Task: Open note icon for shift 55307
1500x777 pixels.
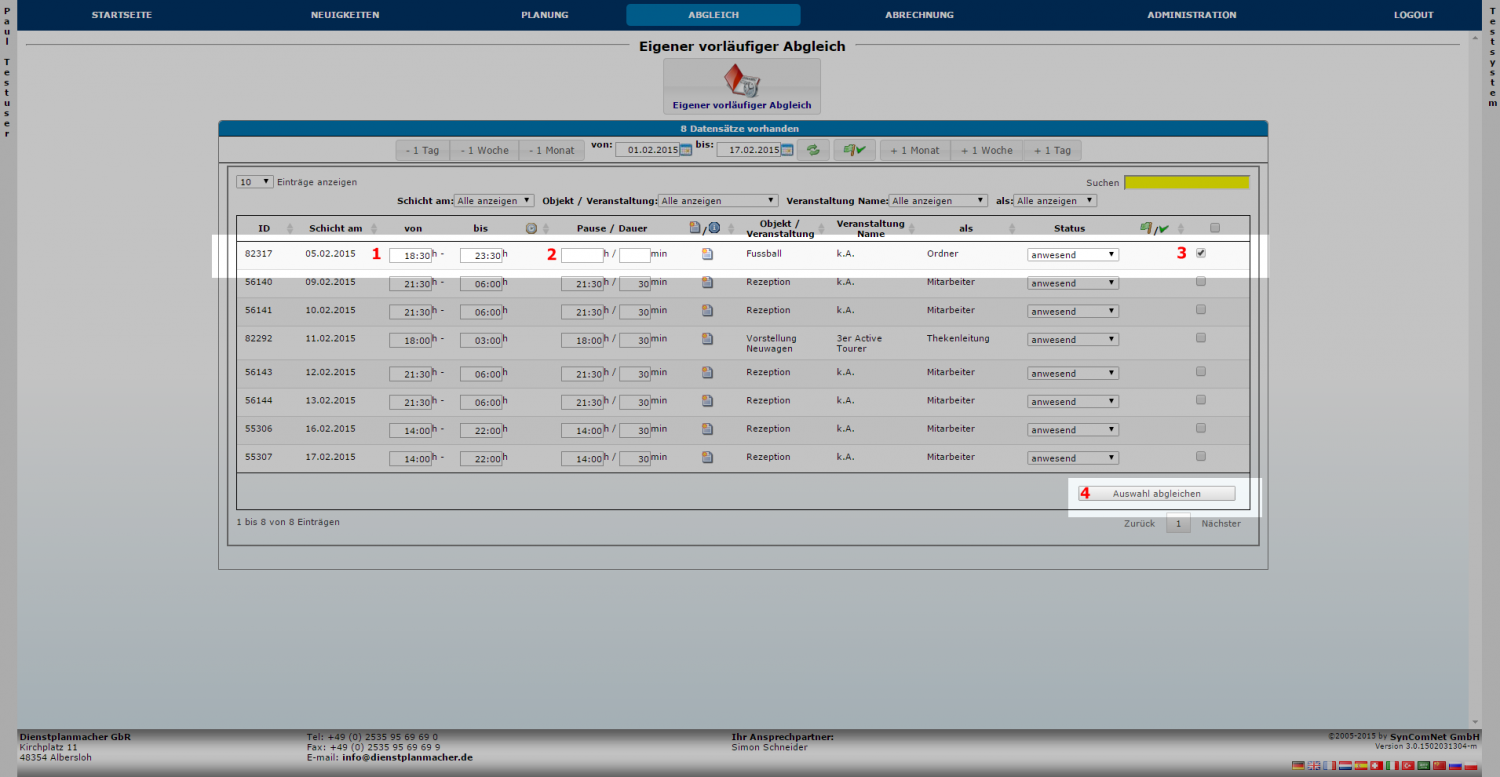Action: click(707, 458)
